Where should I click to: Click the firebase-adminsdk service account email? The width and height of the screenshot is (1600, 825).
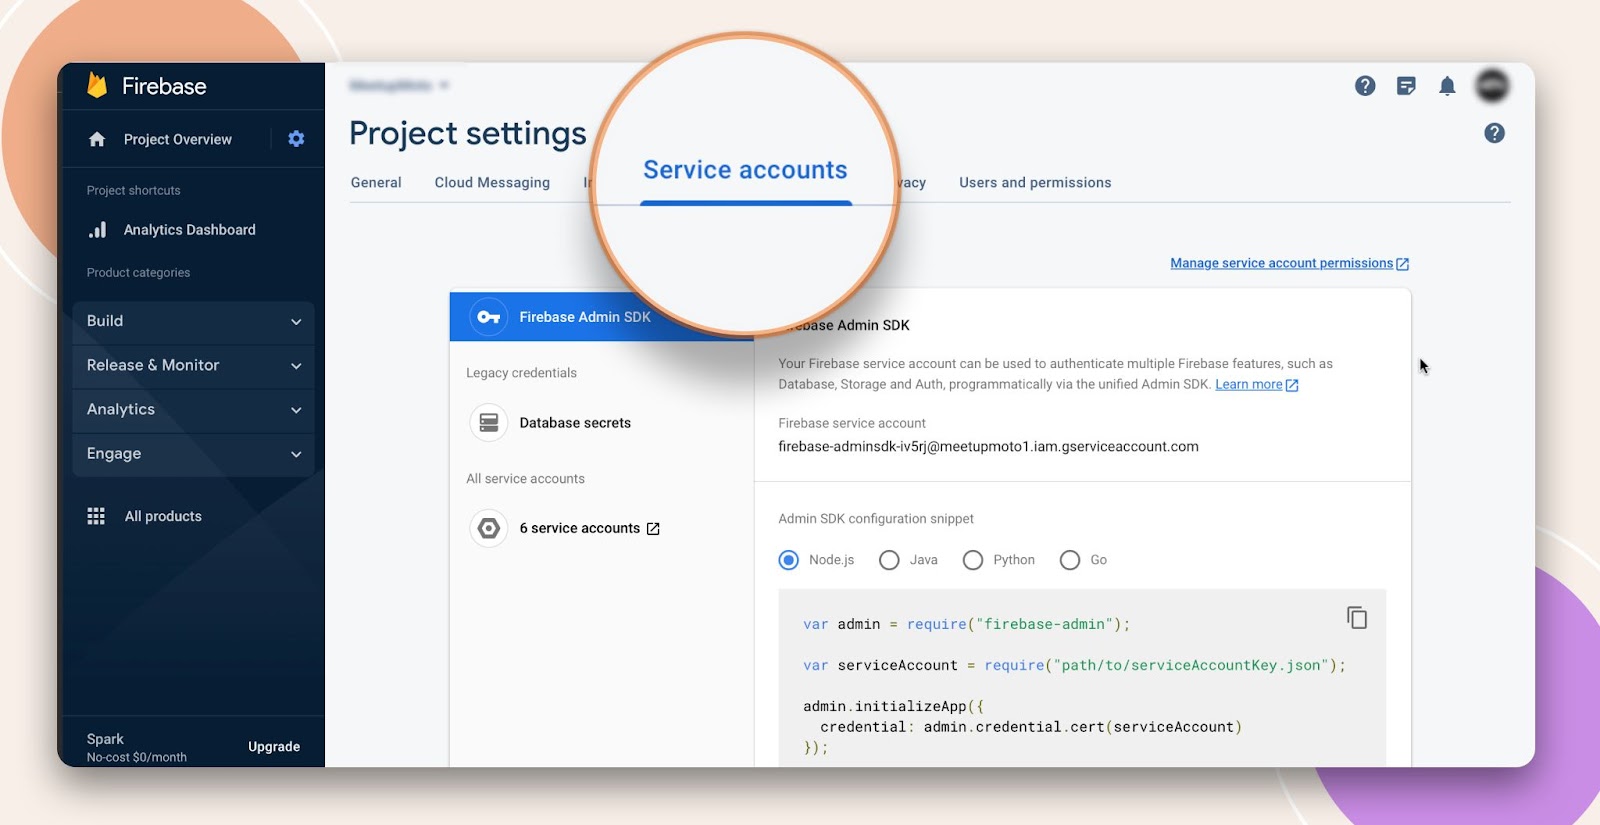click(x=988, y=447)
